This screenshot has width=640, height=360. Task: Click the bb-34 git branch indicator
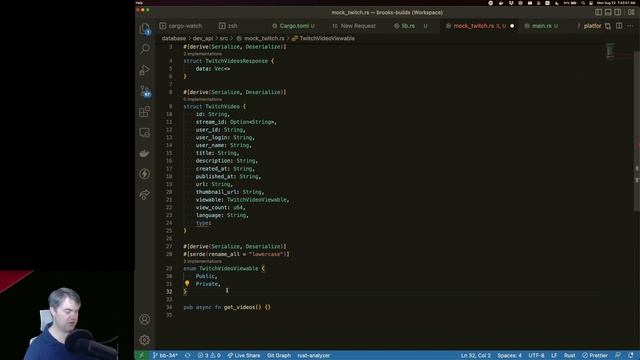coord(165,356)
